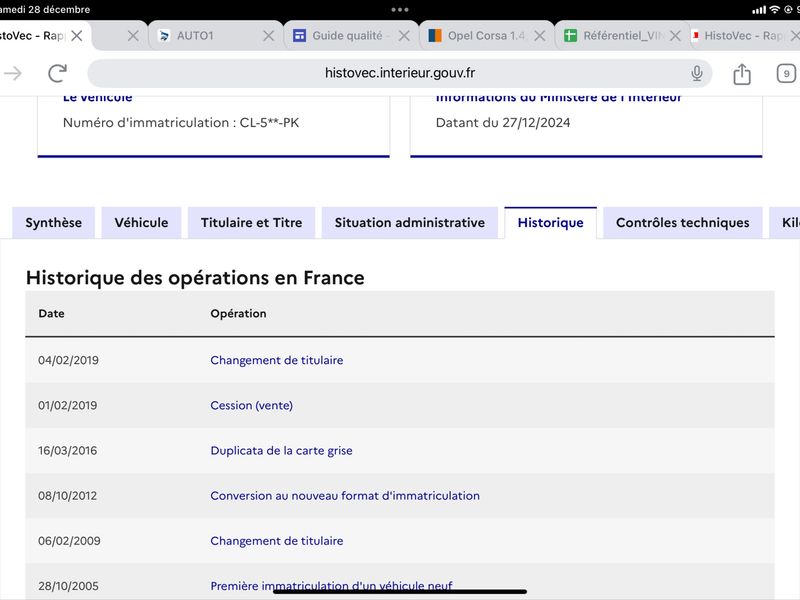The width and height of the screenshot is (800, 600).
Task: Tap the forward navigation arrow
Action: tap(13, 73)
